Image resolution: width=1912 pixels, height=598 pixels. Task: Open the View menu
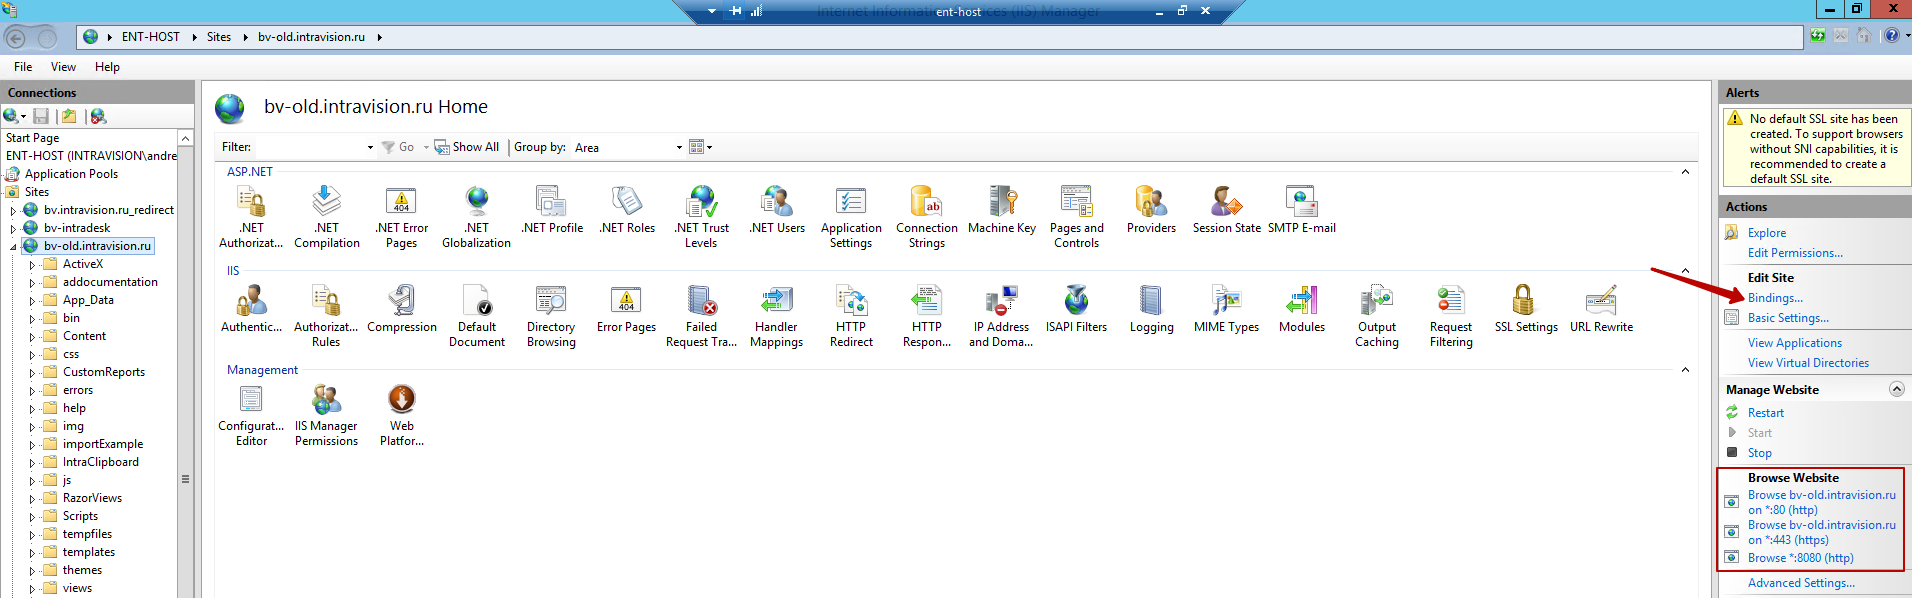click(63, 67)
